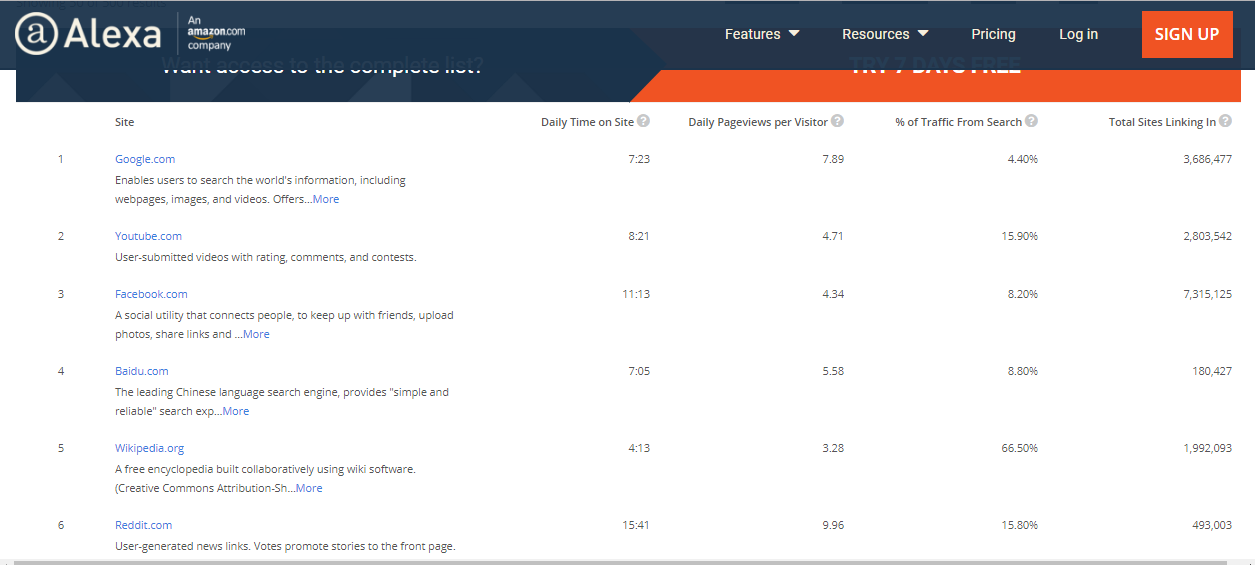Open the Reddit.com site link

point(143,525)
